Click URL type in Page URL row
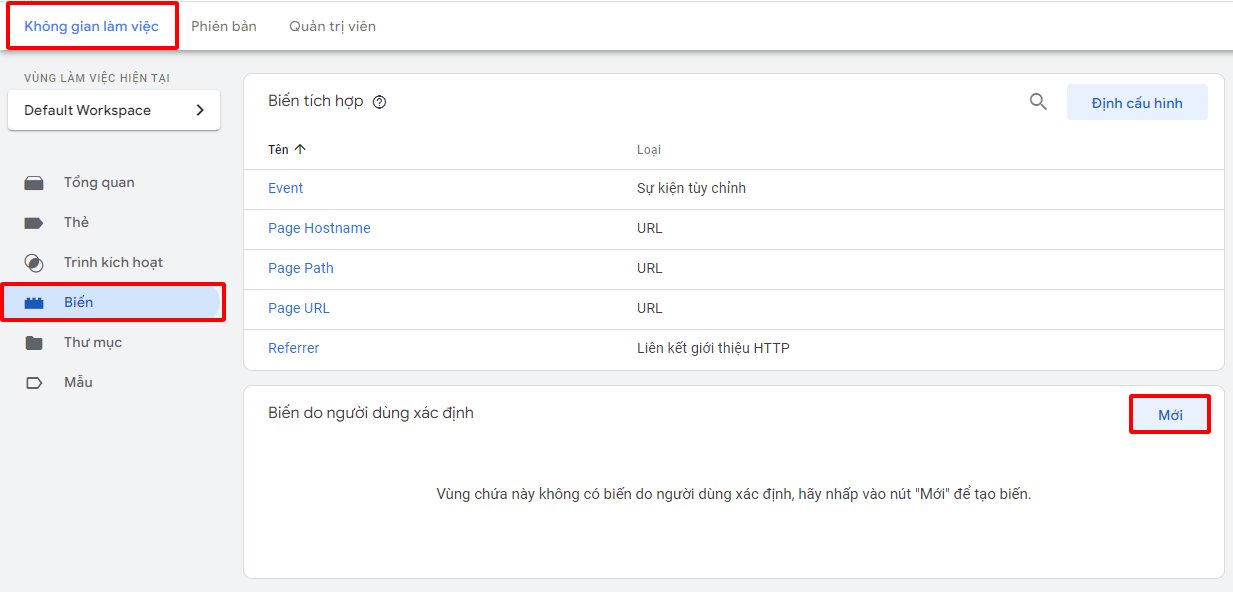The height and width of the screenshot is (592, 1233). pos(649,308)
